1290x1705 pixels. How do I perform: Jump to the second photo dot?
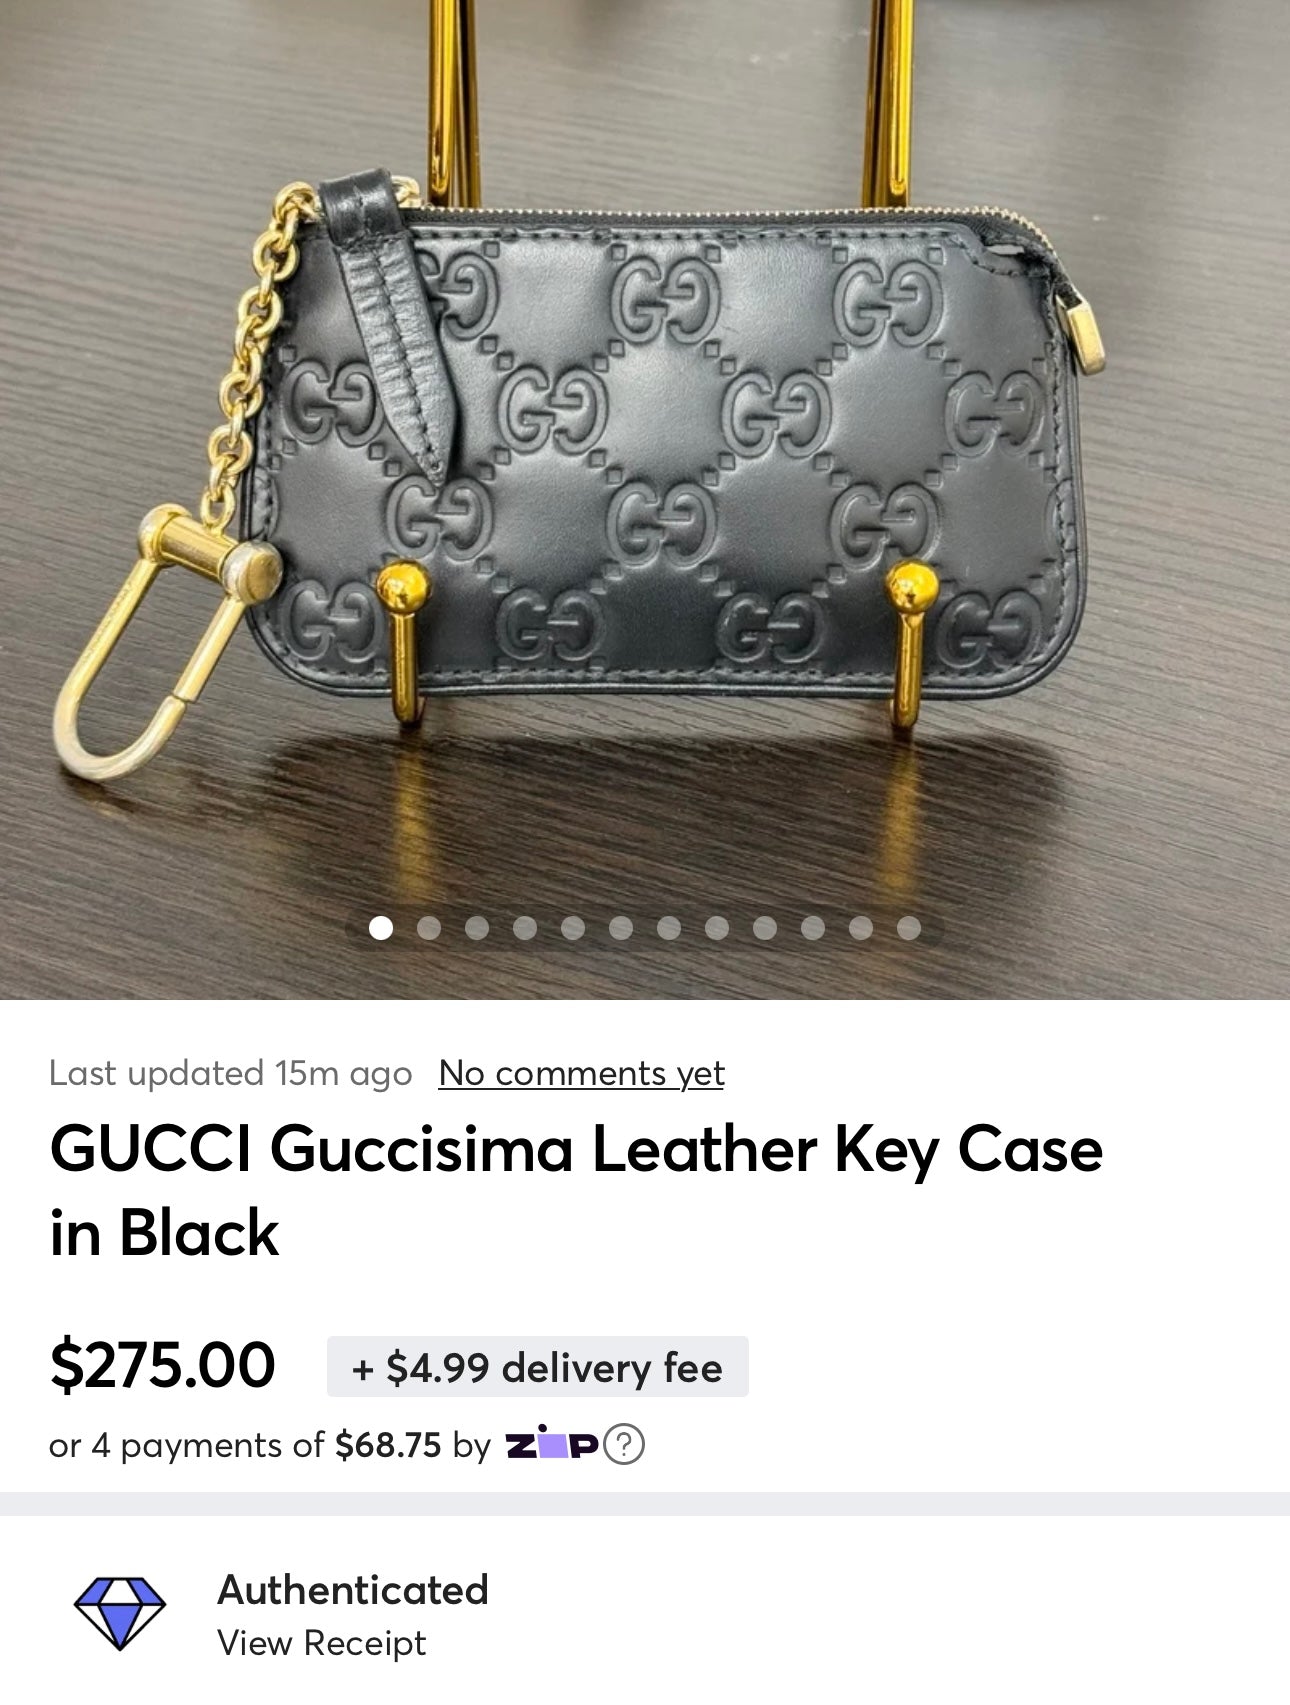point(429,928)
